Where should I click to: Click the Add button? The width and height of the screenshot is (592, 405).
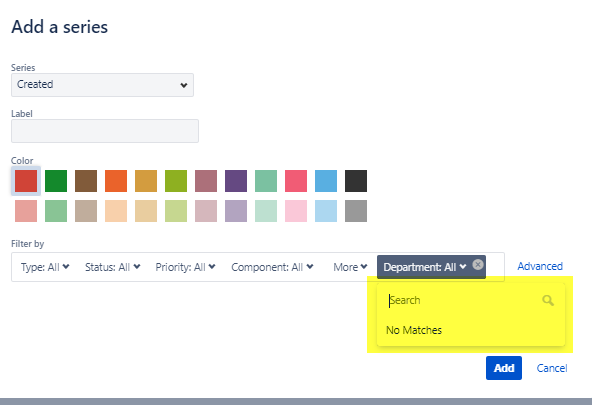pyautogui.click(x=504, y=368)
